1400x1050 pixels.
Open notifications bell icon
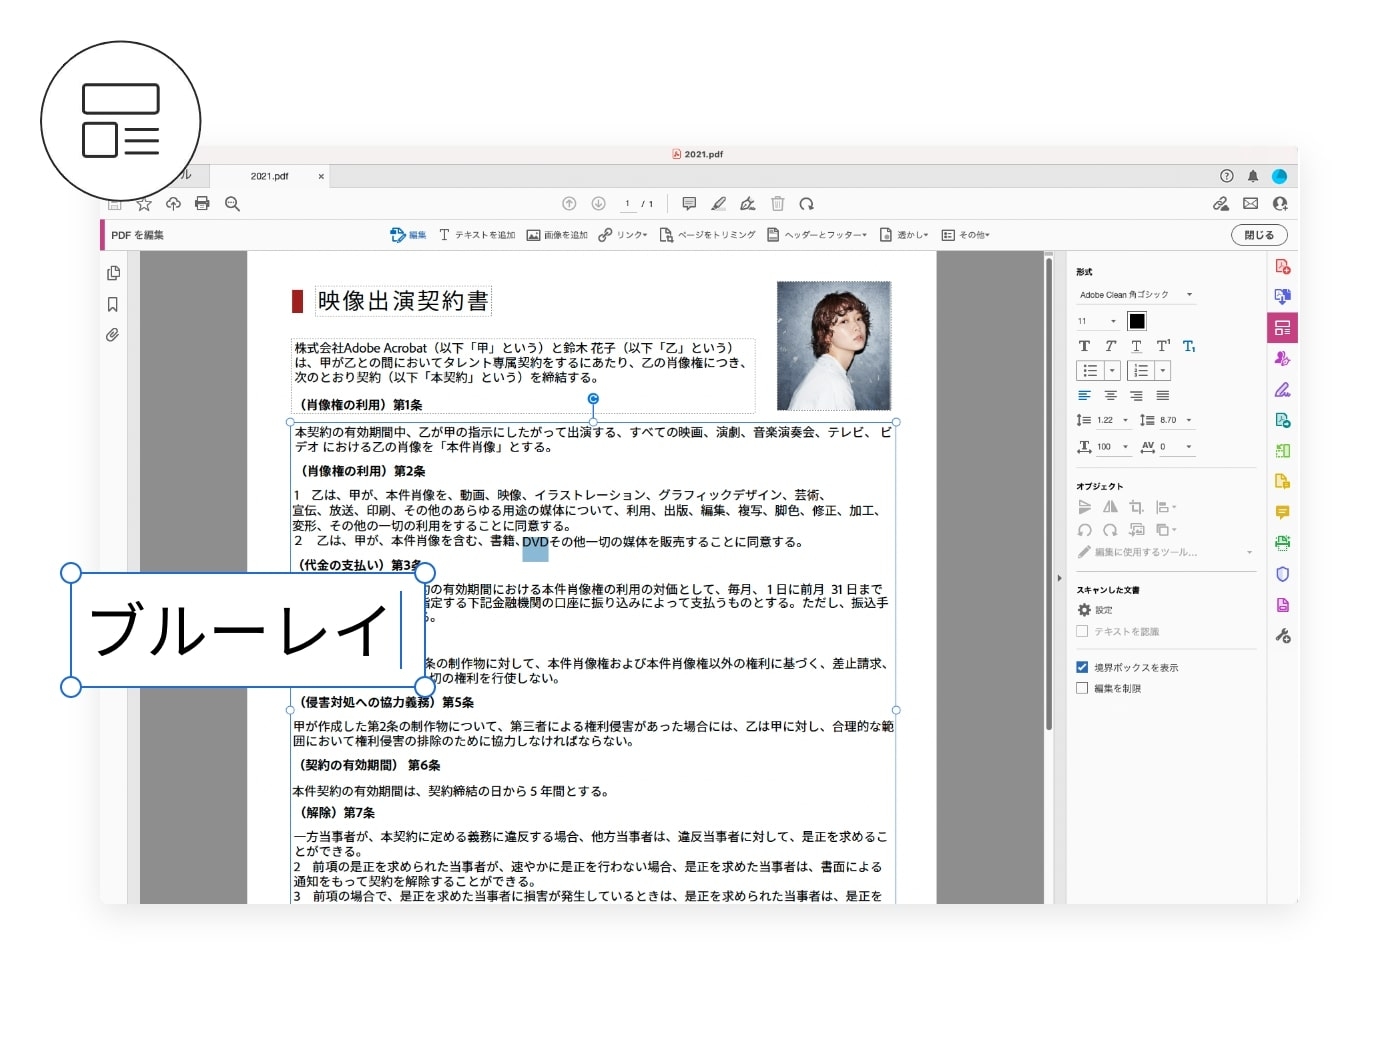[1253, 176]
